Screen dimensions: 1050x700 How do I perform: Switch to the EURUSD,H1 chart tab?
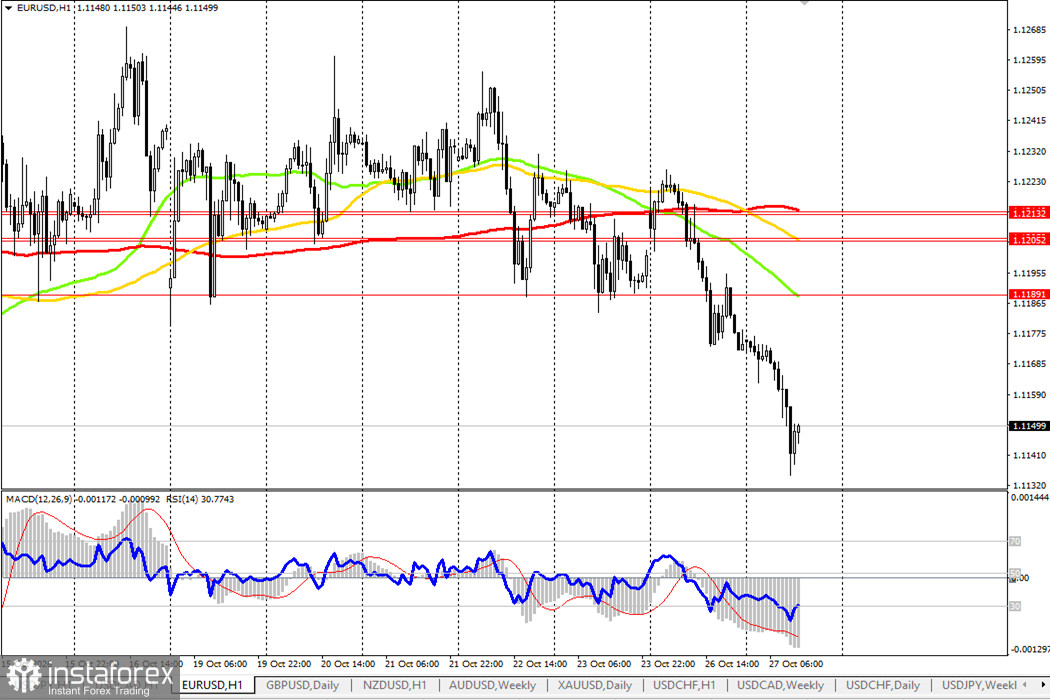tap(212, 685)
